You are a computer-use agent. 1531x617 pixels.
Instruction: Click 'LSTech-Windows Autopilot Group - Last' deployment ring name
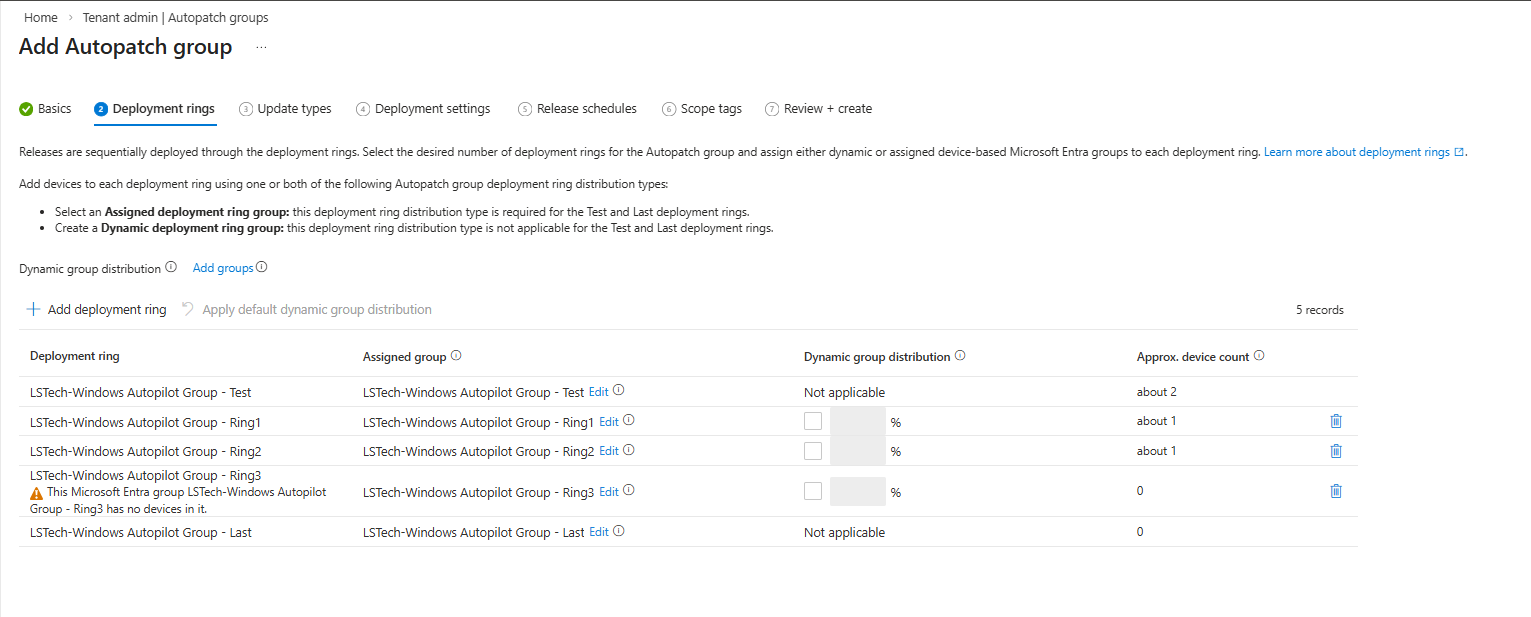tap(141, 533)
